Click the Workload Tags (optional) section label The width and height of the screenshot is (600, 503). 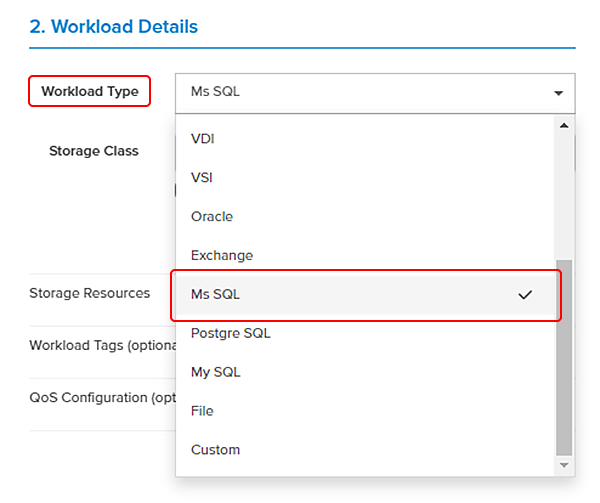click(x=103, y=345)
